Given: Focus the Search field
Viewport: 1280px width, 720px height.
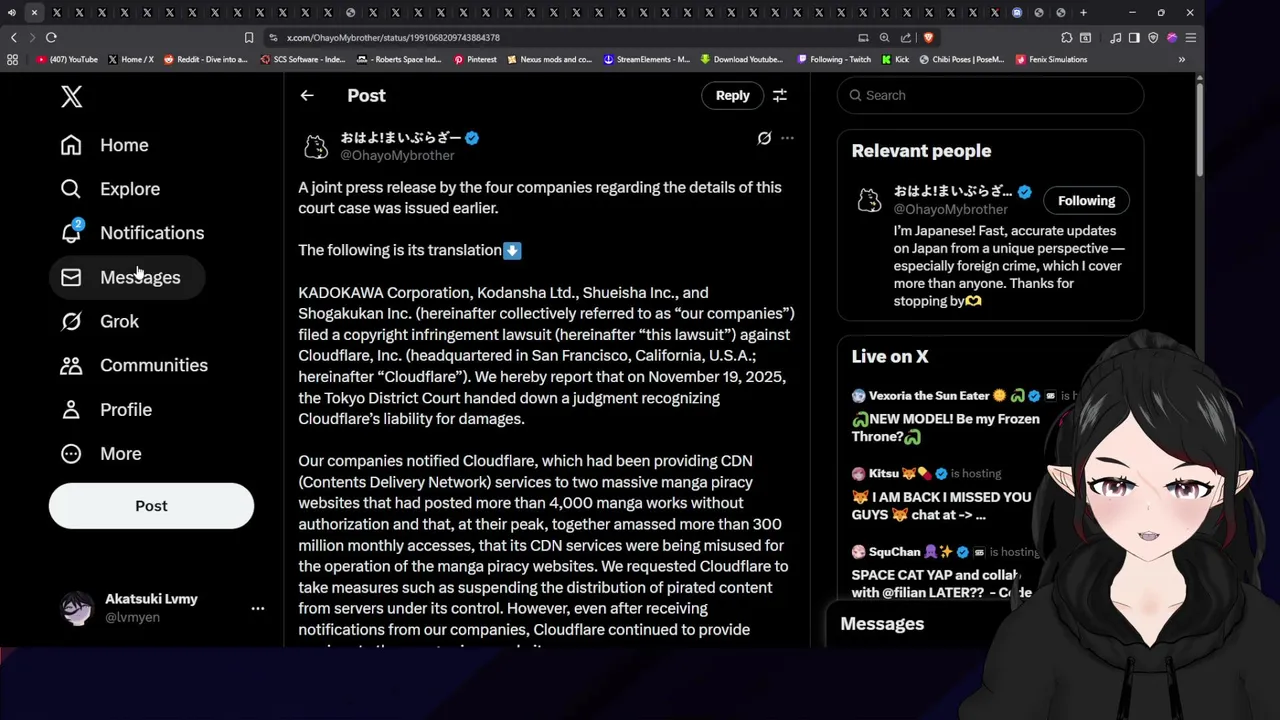Looking at the screenshot, I should pyautogui.click(x=990, y=95).
